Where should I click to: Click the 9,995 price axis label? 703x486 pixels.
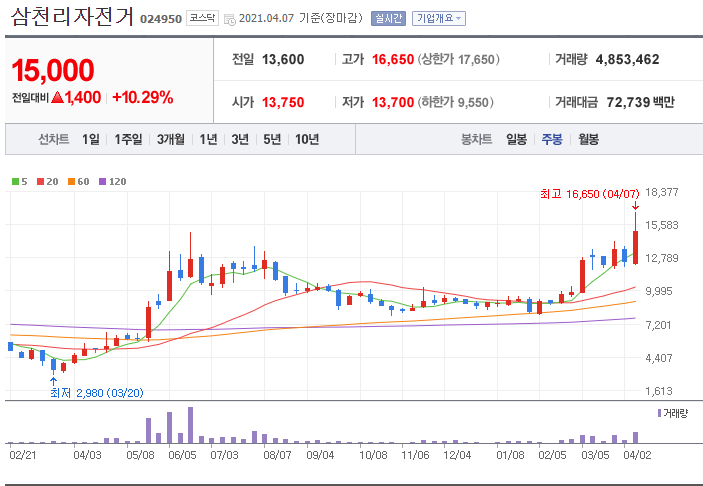click(659, 291)
